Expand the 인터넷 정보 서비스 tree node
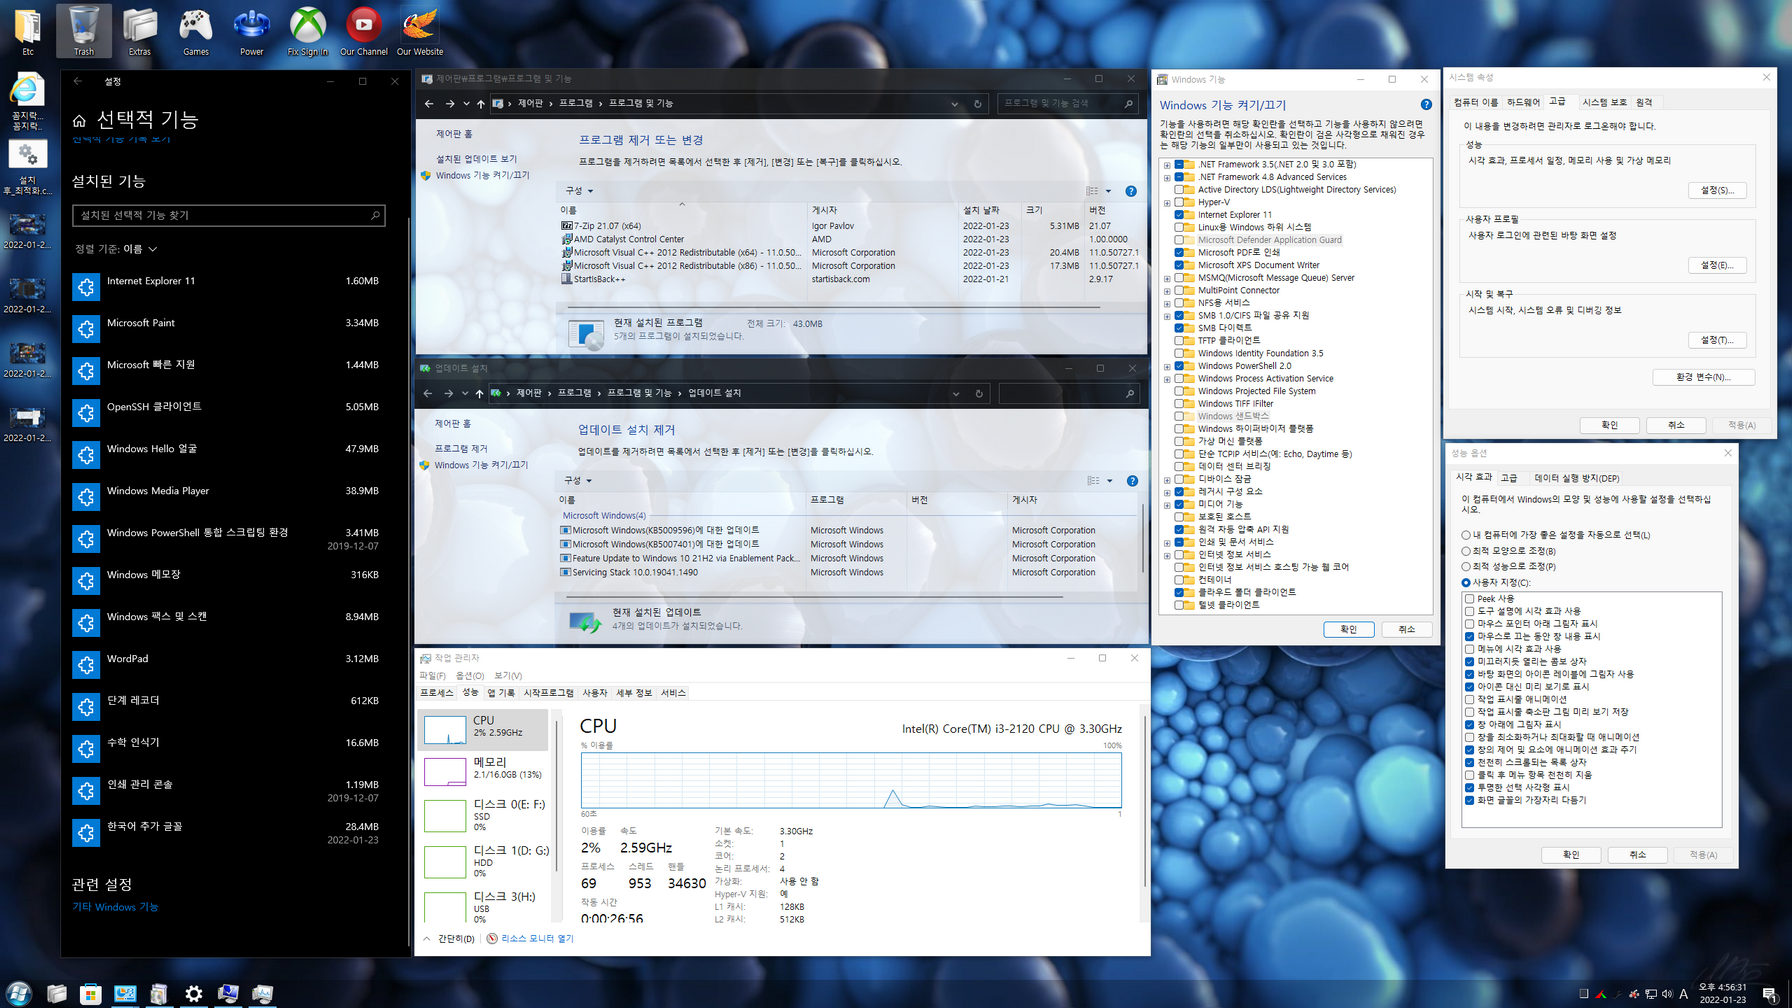This screenshot has height=1008, width=1792. [1167, 555]
